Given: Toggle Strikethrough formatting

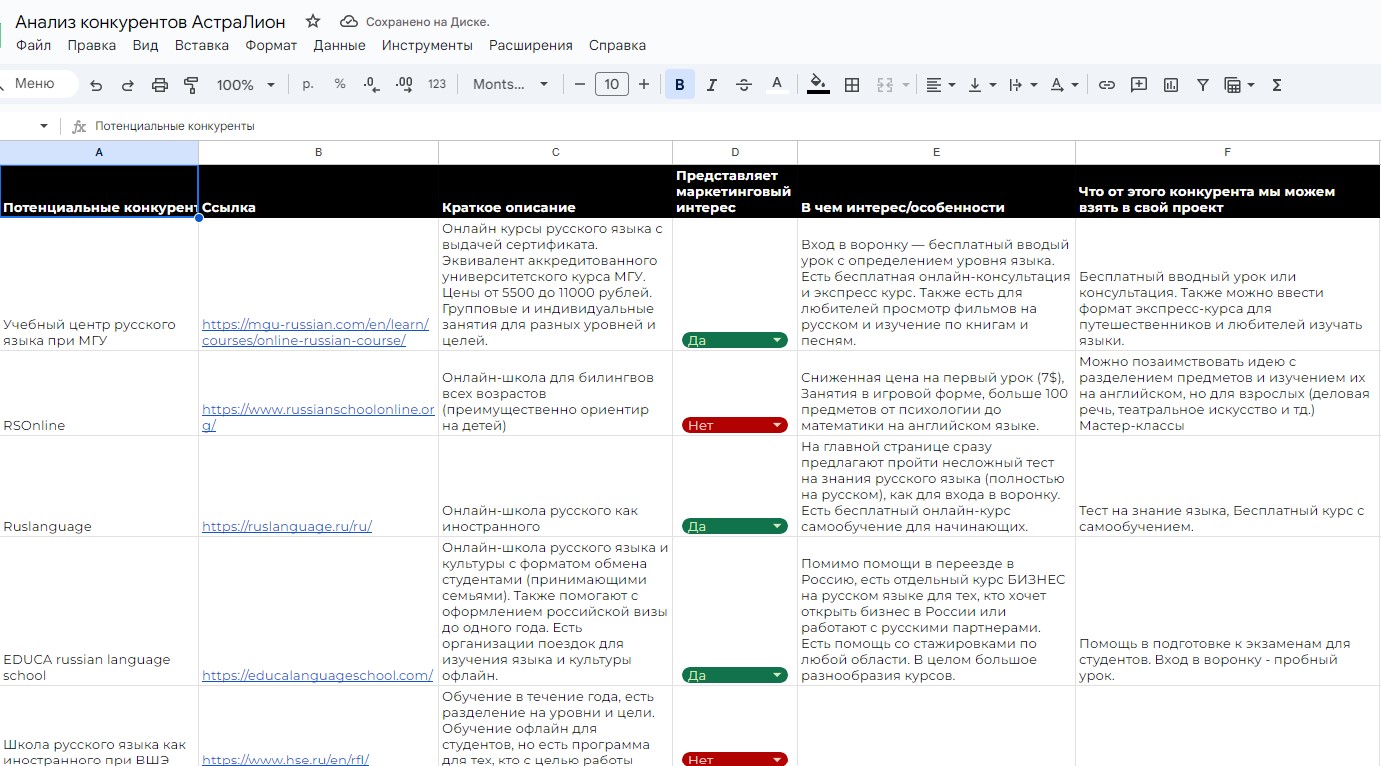Looking at the screenshot, I should click(x=744, y=85).
